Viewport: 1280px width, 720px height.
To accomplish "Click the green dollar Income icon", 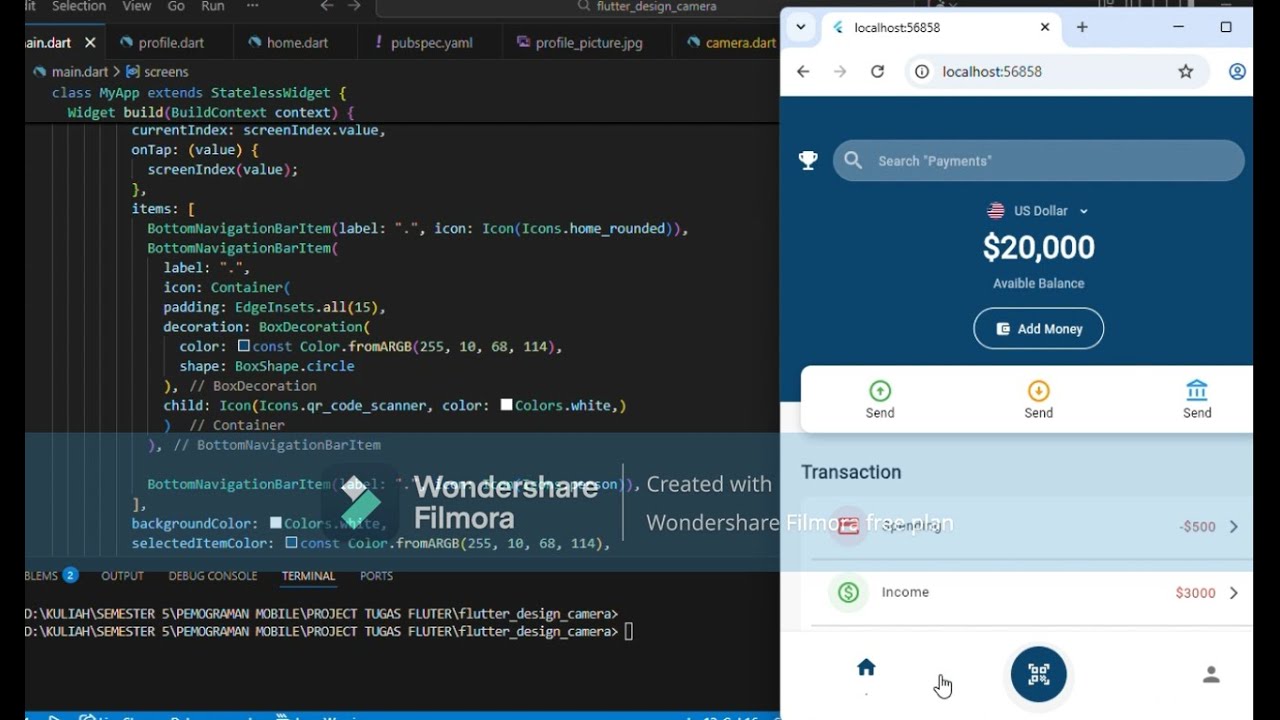I will [x=848, y=592].
